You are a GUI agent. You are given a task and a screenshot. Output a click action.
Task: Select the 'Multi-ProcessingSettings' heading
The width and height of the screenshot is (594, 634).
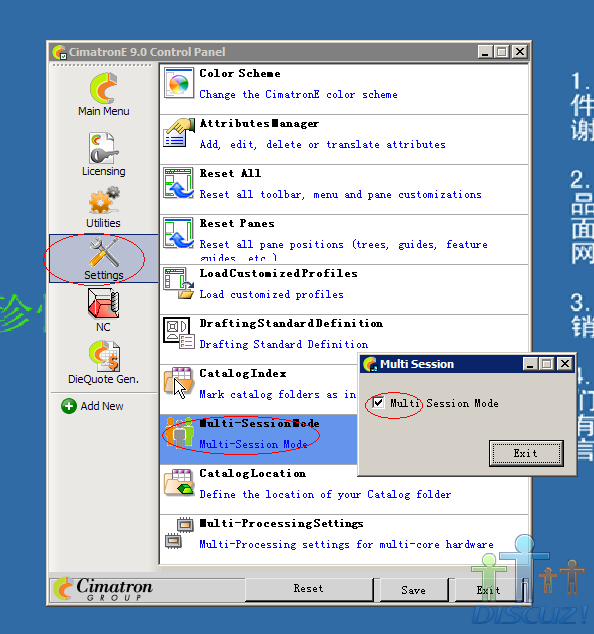(x=281, y=524)
